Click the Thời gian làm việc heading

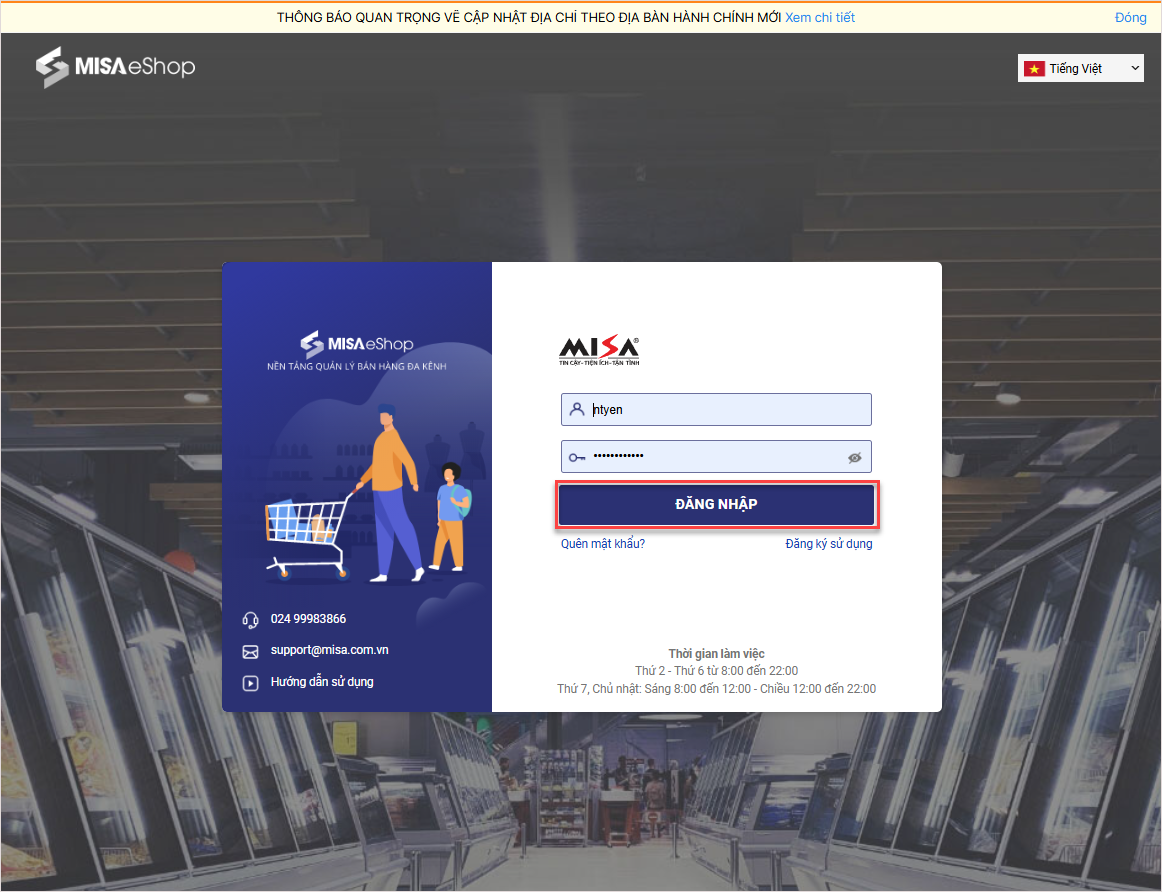pyautogui.click(x=716, y=653)
